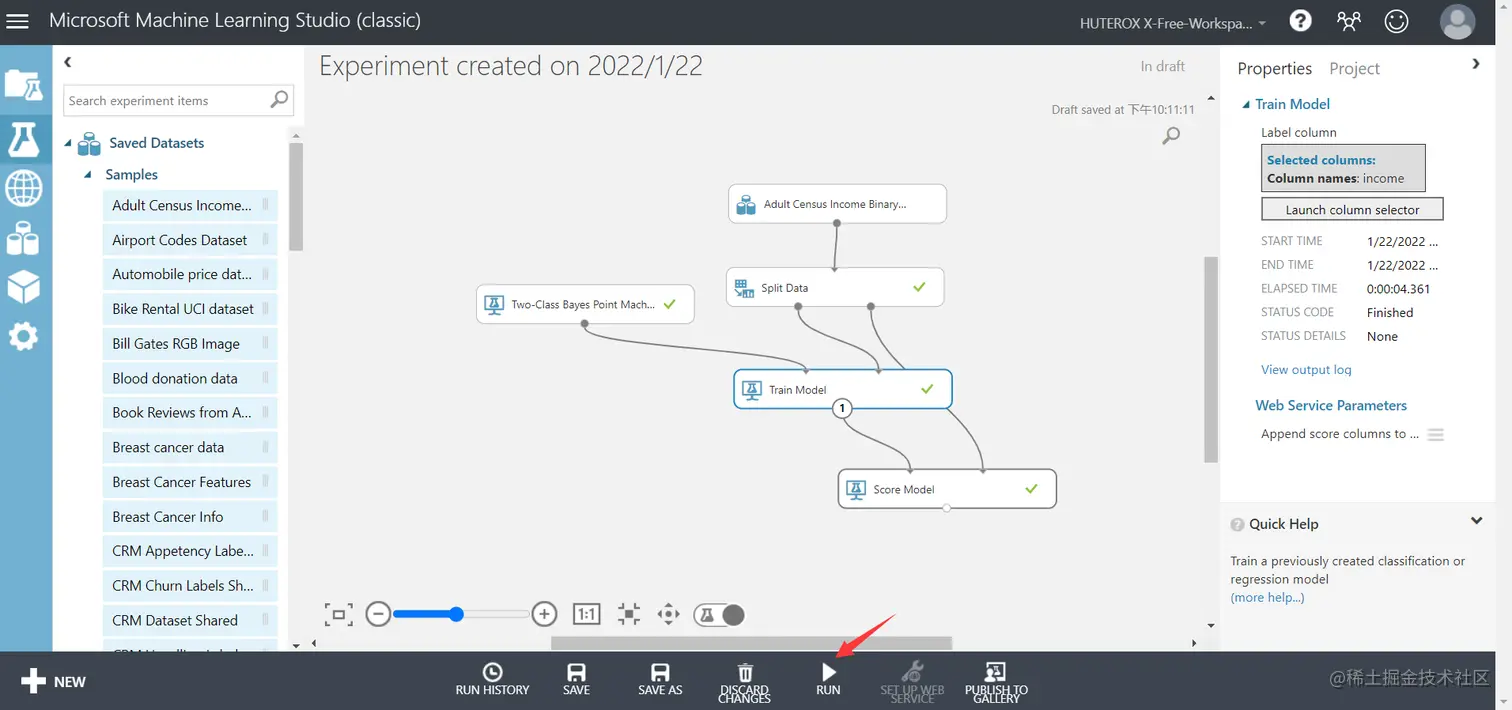The width and height of the screenshot is (1512, 710).
Task: Click the search magnifier in experiment items
Action: click(279, 99)
